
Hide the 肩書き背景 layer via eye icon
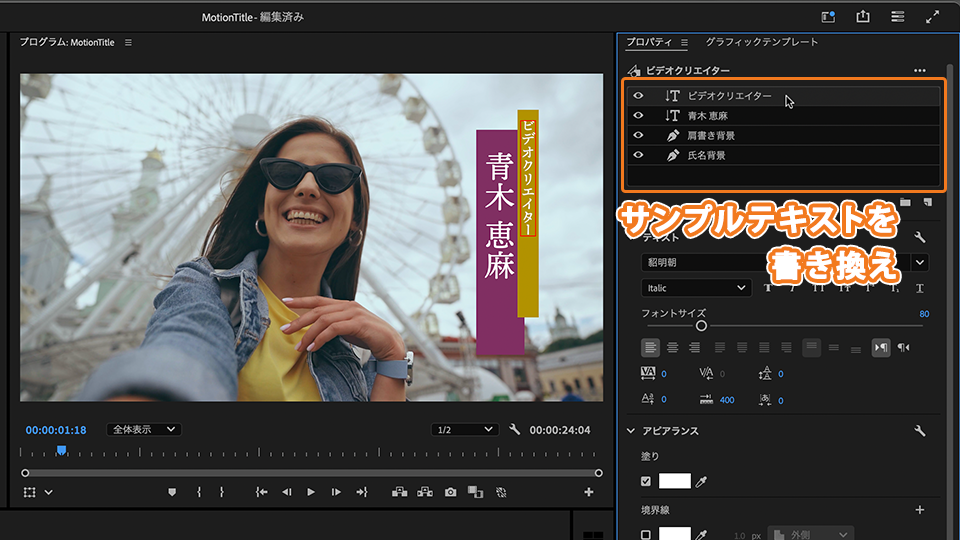(638, 135)
